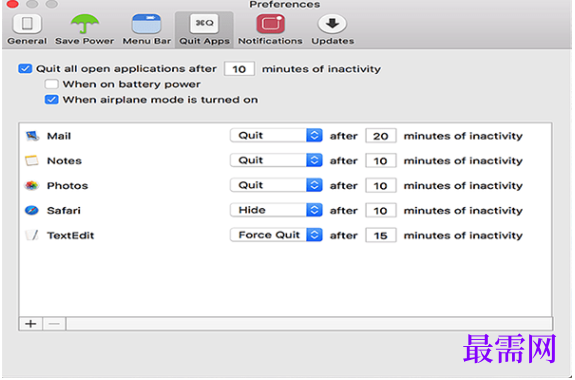This screenshot has width=575, height=380.
Task: Open Notifications pane icon
Action: point(270,24)
